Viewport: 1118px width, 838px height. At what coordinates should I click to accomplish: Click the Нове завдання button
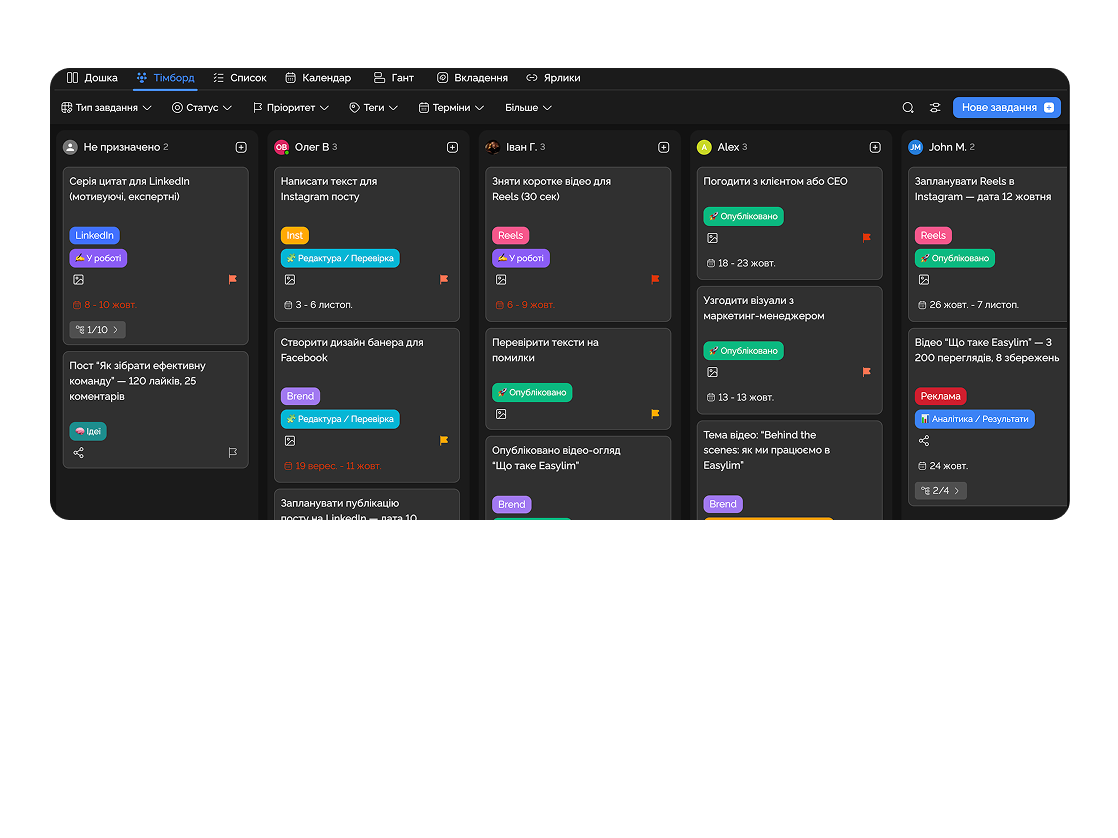1006,108
